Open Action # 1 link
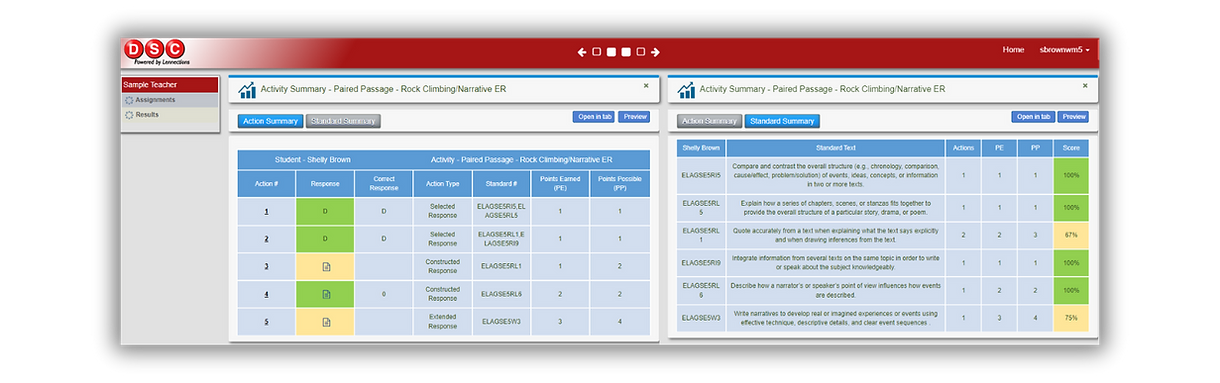The image size is (1220, 383). click(266, 211)
